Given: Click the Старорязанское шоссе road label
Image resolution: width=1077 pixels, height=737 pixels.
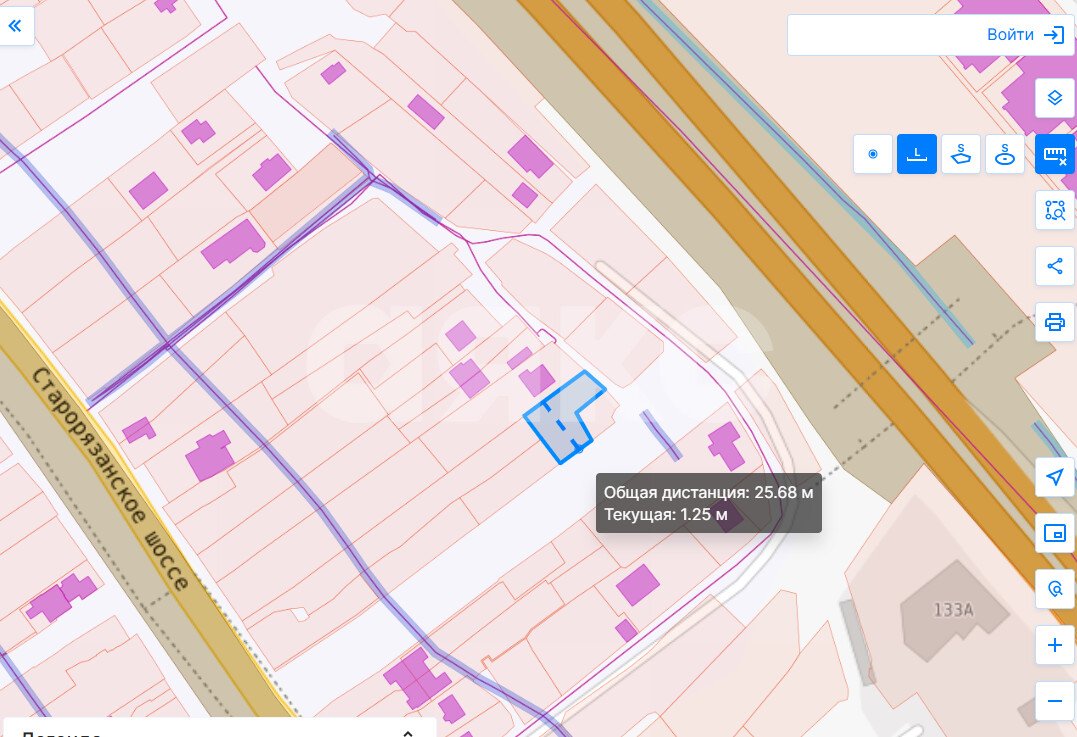Looking at the screenshot, I should (x=111, y=480).
